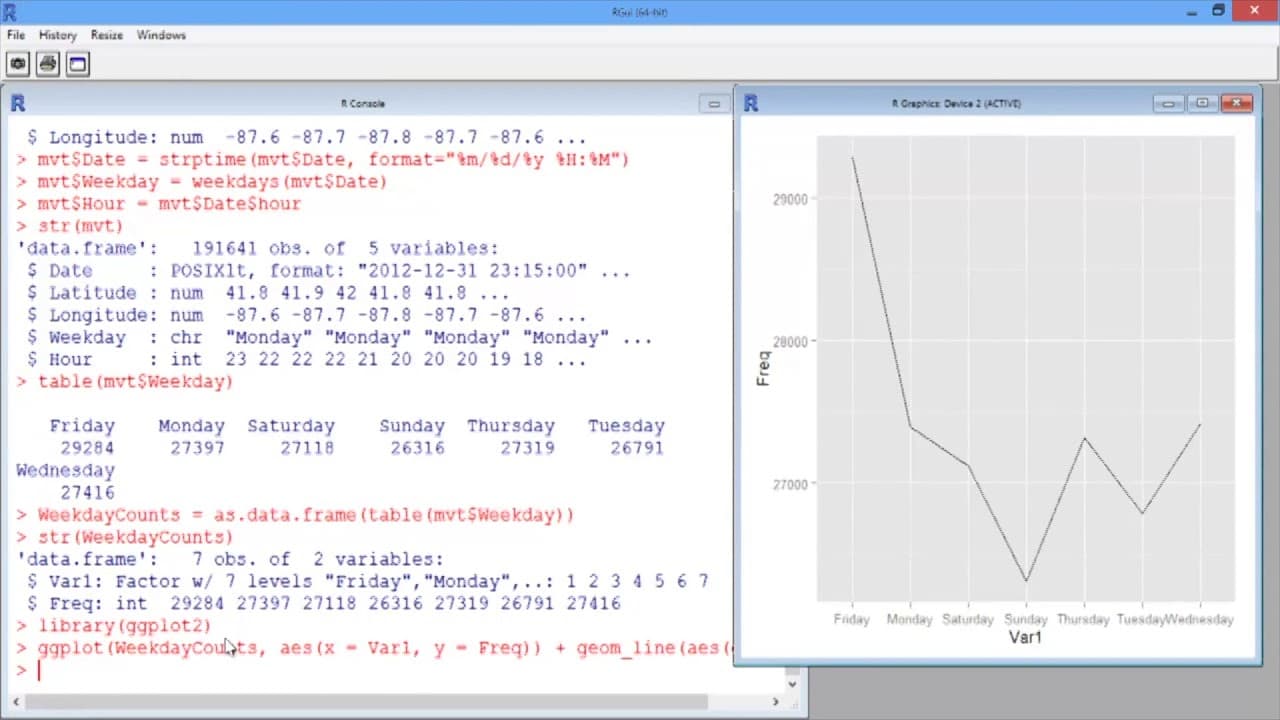Click the Monday count value 27397
Screen dimensions: 1280x720
coord(197,448)
